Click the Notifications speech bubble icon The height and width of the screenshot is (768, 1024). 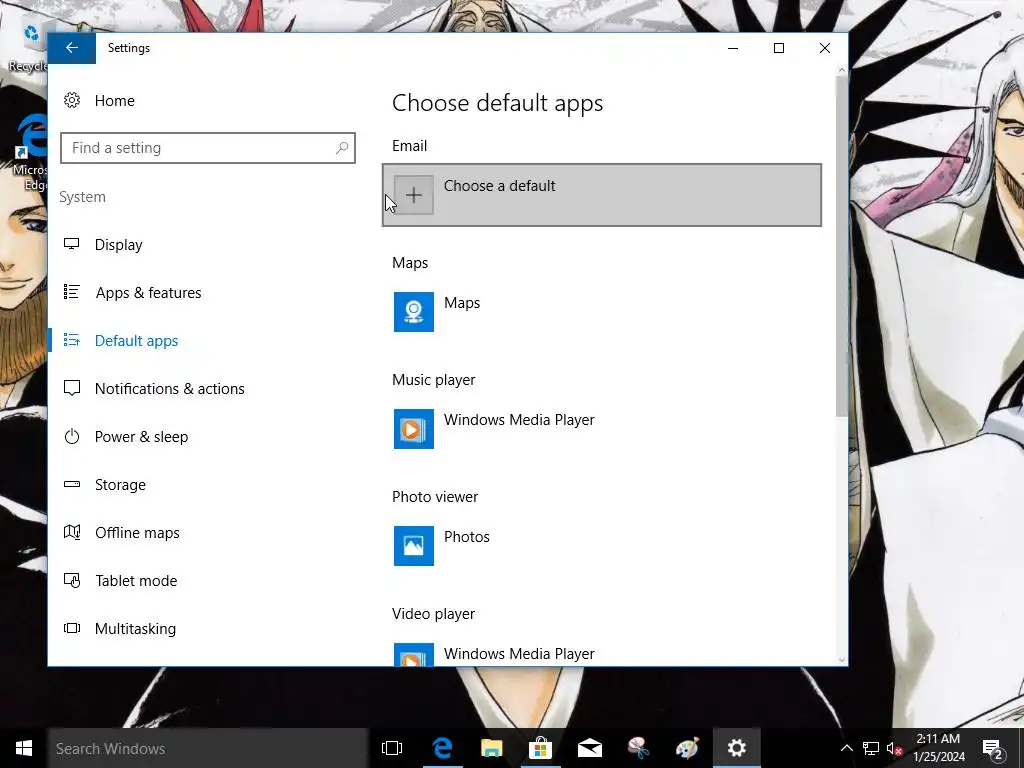click(x=72, y=389)
